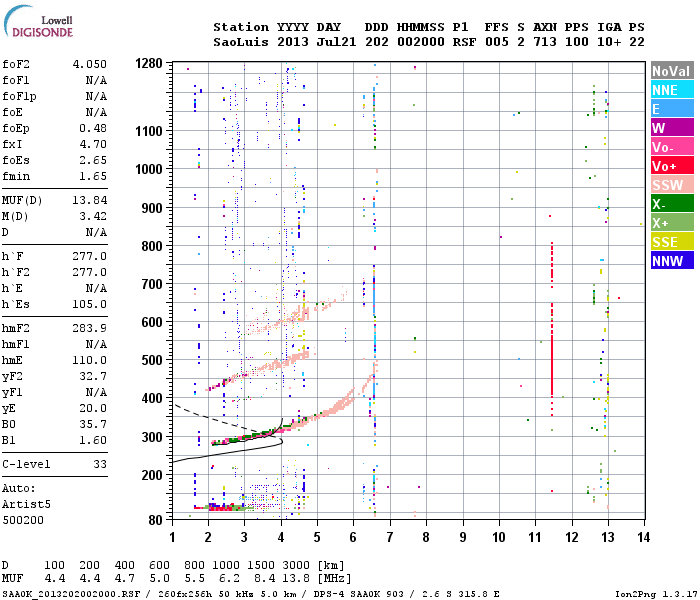This screenshot has width=700, height=600.
Task: Select the NNE legend swatch
Action: (672, 90)
